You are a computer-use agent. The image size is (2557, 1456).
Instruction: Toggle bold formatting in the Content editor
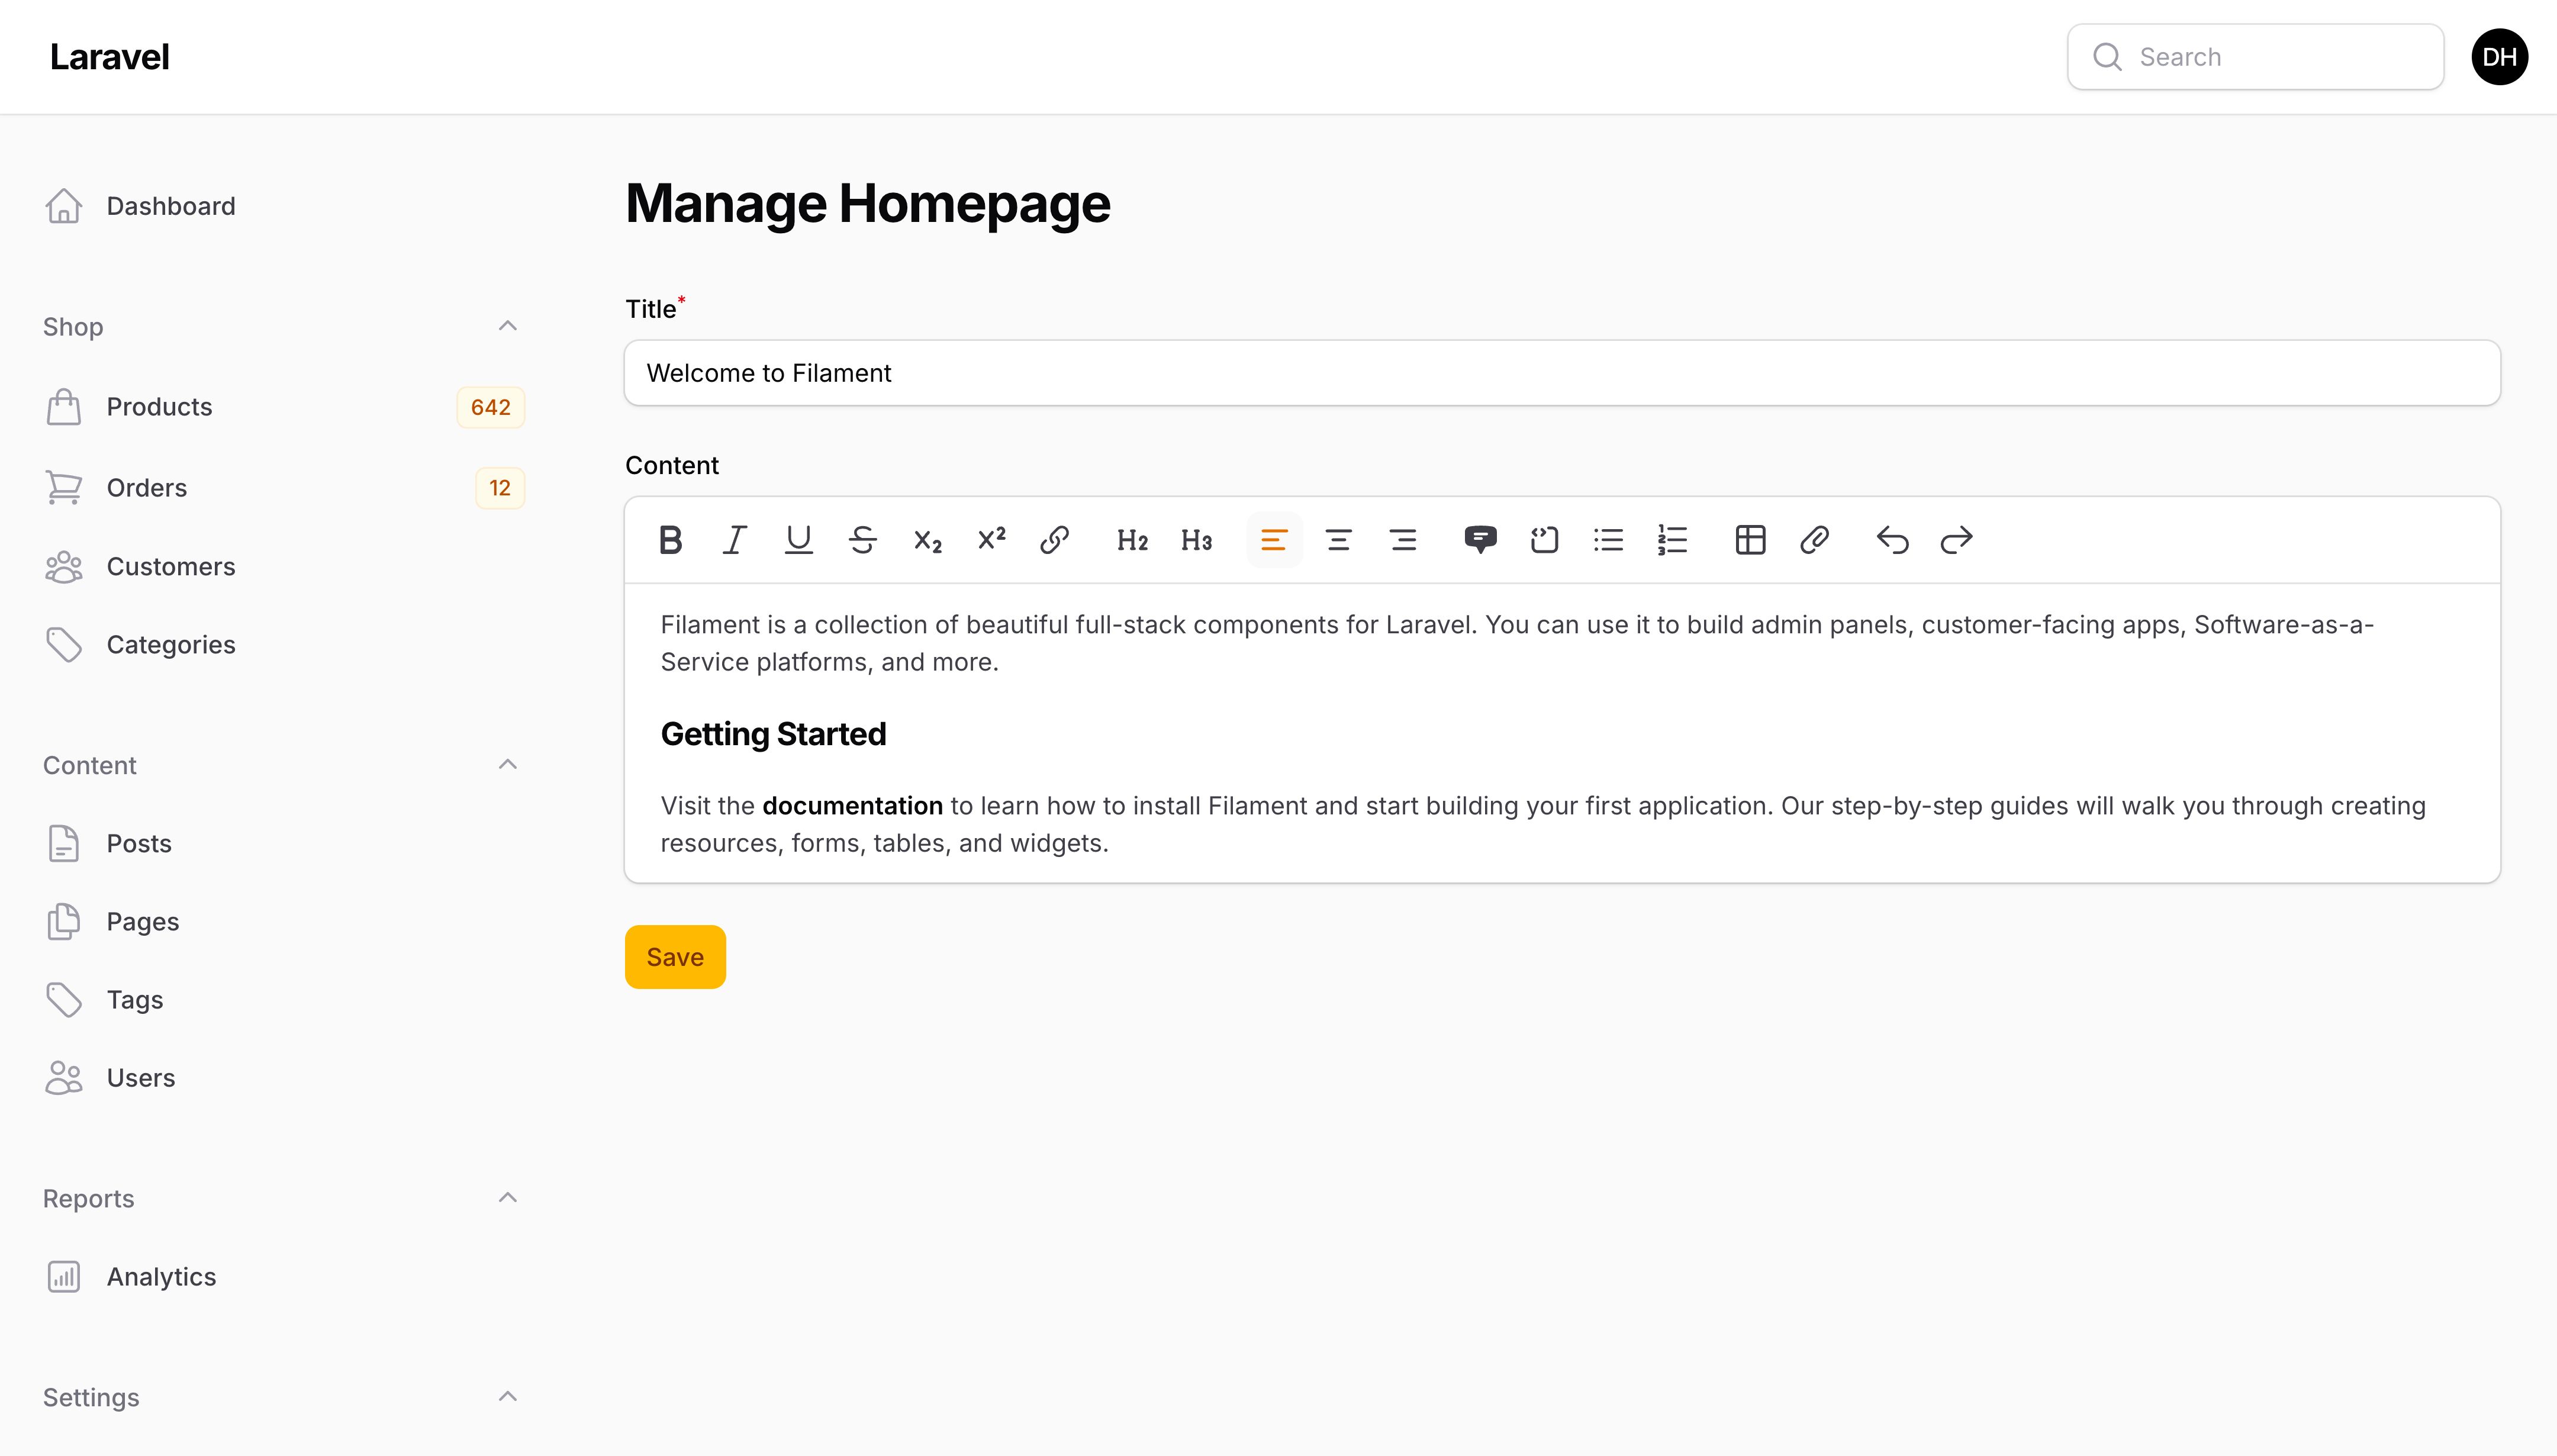click(670, 540)
